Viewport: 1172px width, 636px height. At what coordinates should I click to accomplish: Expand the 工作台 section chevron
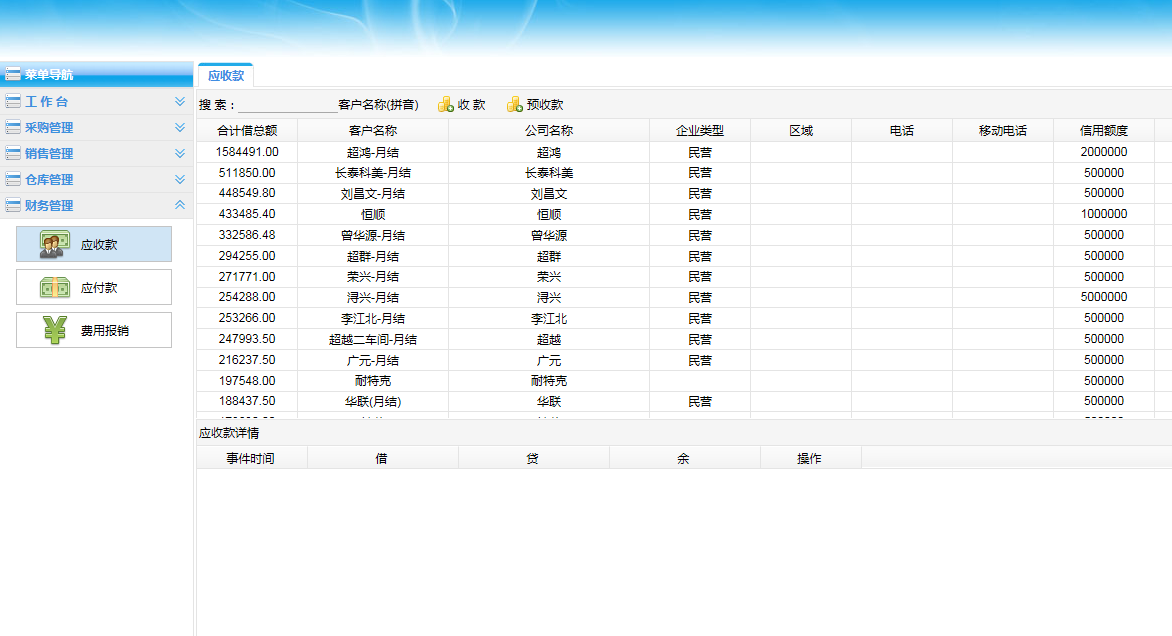(180, 101)
